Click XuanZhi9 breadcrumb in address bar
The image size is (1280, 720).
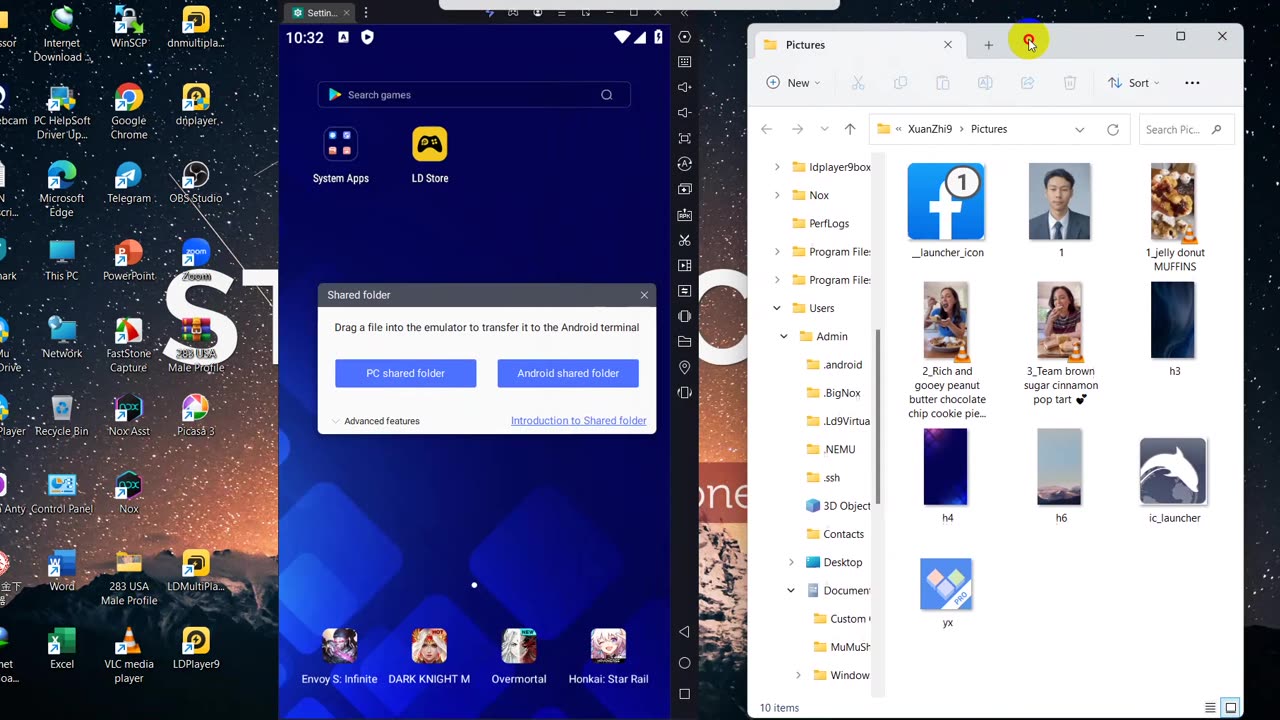click(x=930, y=129)
